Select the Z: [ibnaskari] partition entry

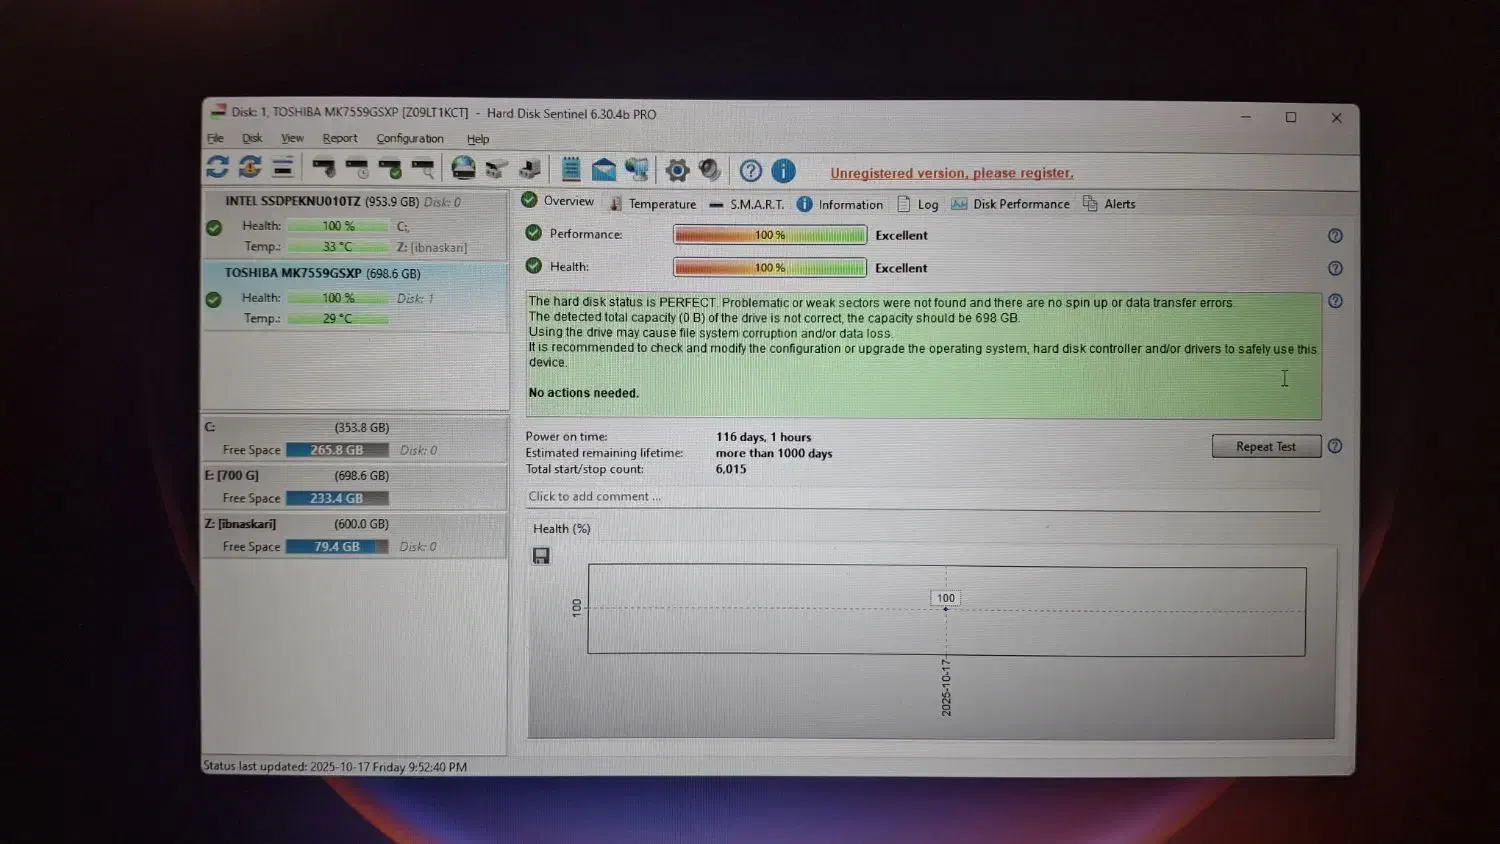tap(354, 535)
